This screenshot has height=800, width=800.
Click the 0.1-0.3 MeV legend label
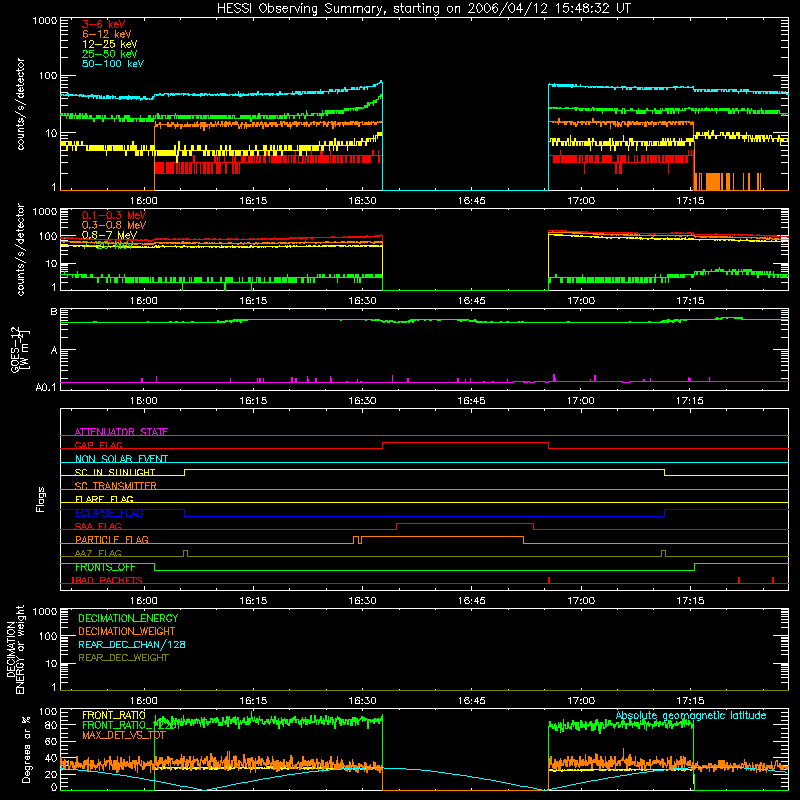(x=114, y=215)
